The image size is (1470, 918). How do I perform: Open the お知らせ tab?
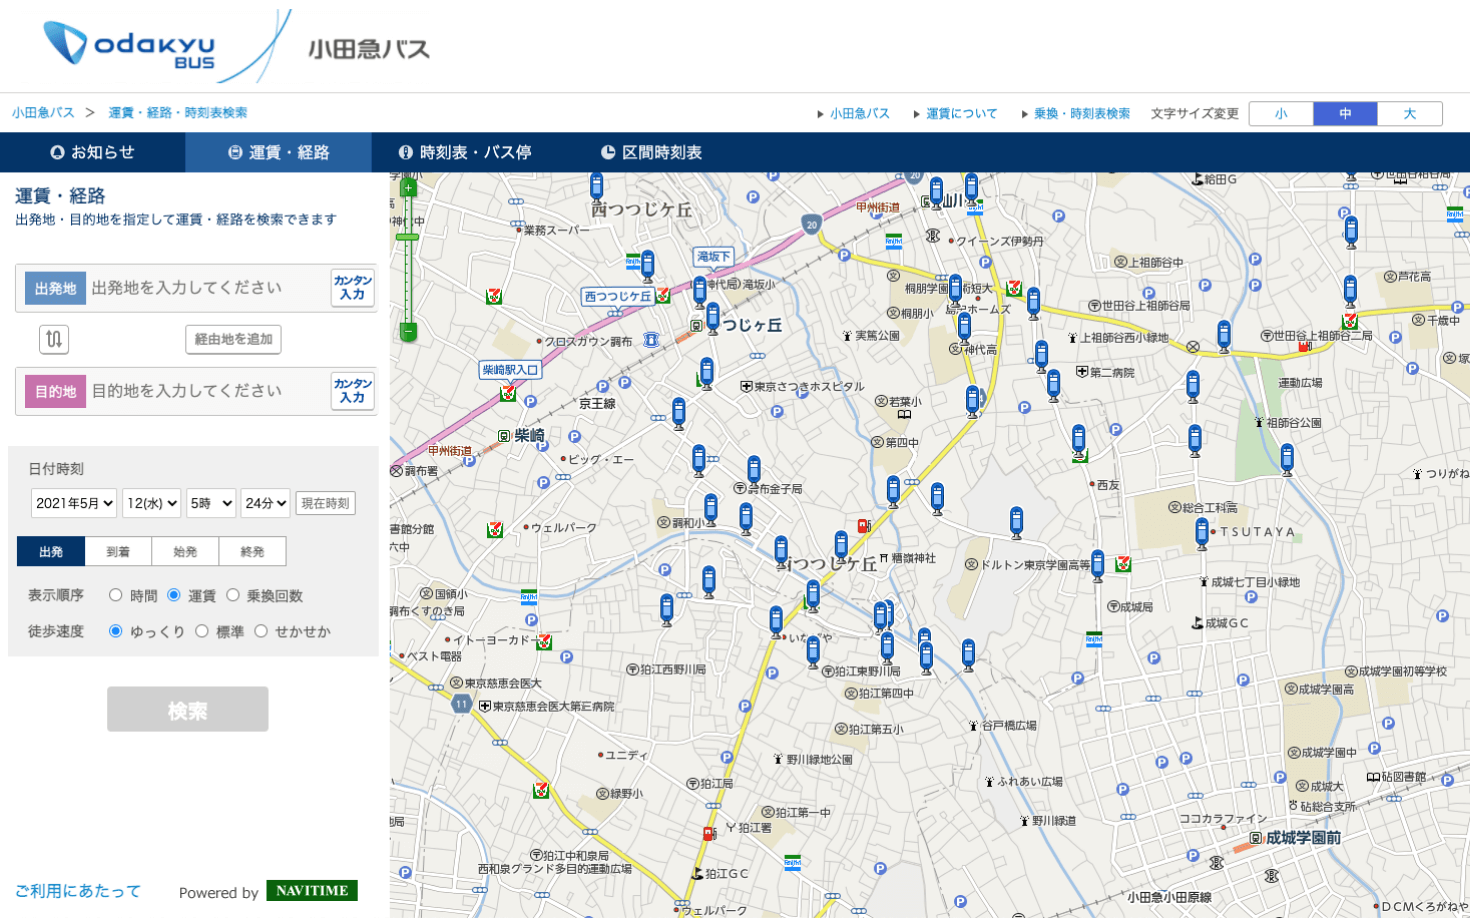(x=93, y=152)
